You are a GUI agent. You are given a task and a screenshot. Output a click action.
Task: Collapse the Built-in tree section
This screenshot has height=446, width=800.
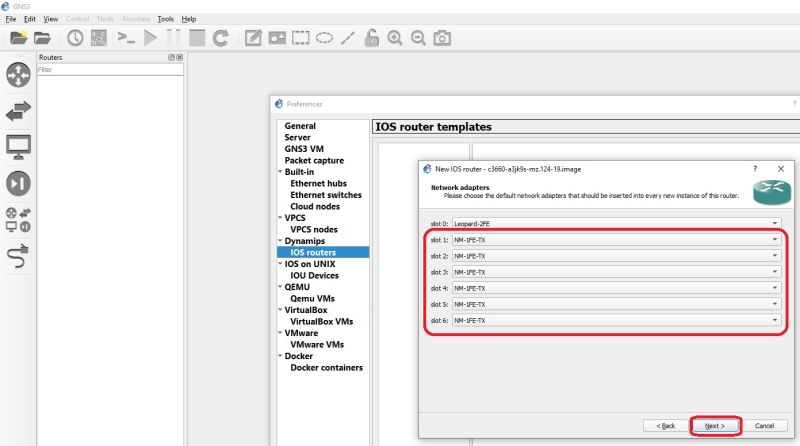[x=280, y=172]
